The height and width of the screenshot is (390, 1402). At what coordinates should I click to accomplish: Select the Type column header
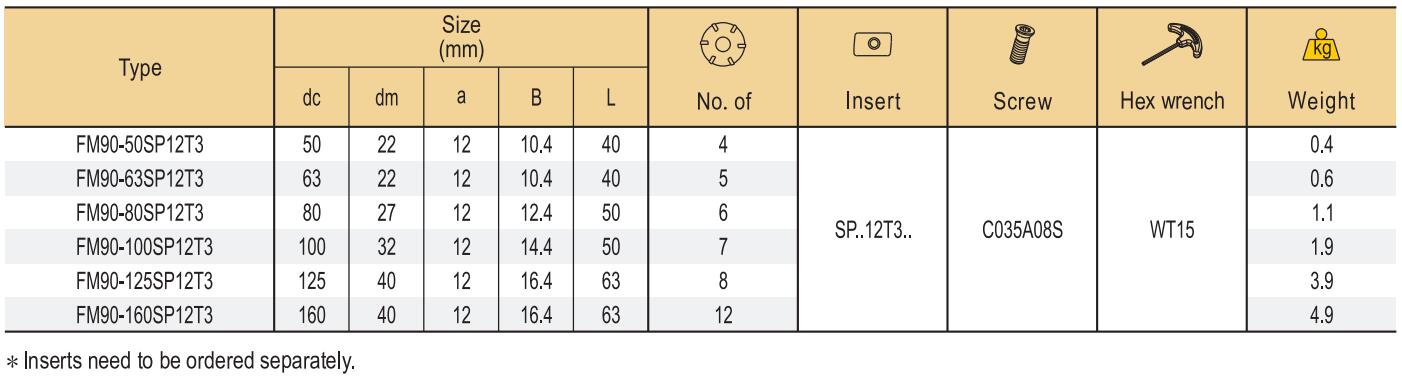(140, 67)
